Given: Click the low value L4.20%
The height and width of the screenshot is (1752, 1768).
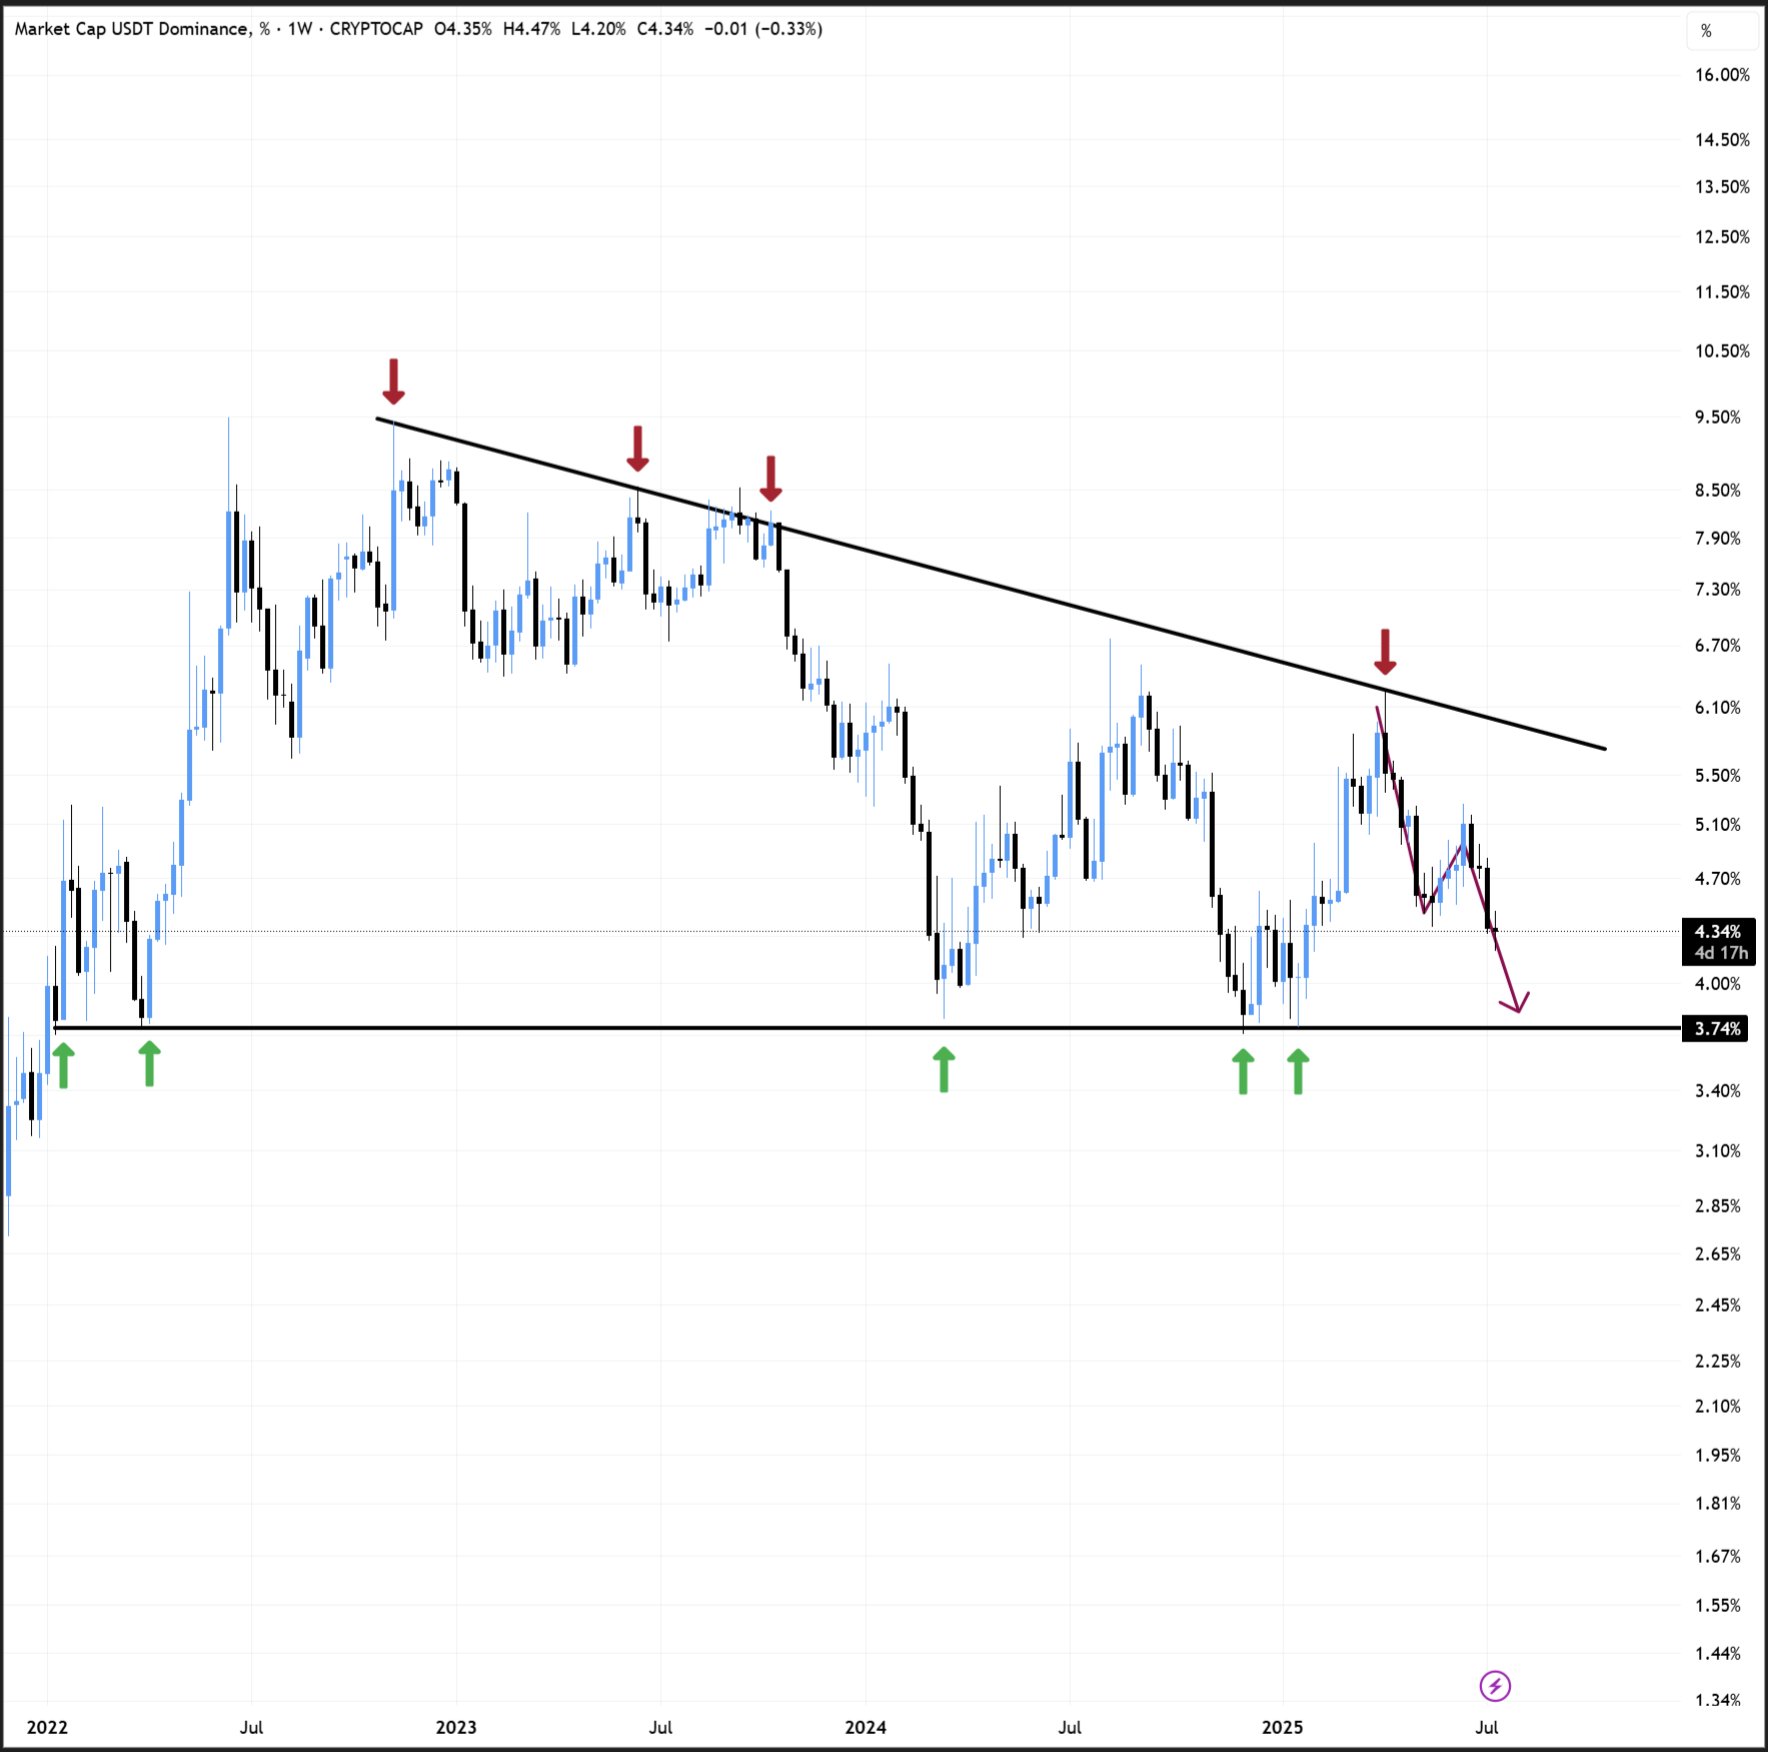Looking at the screenshot, I should pyautogui.click(x=598, y=29).
